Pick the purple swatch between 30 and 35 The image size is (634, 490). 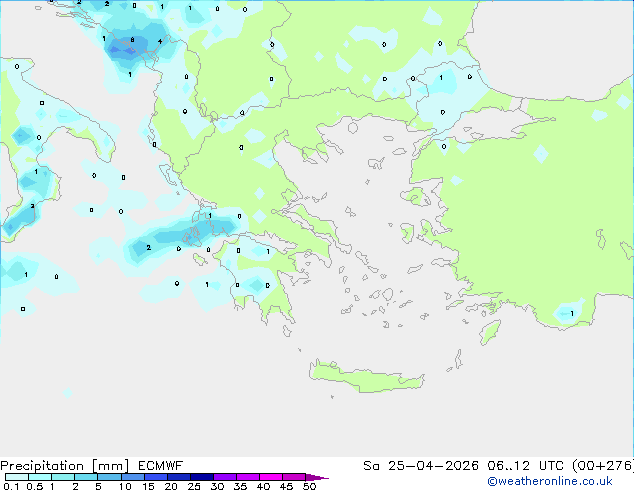(225, 477)
